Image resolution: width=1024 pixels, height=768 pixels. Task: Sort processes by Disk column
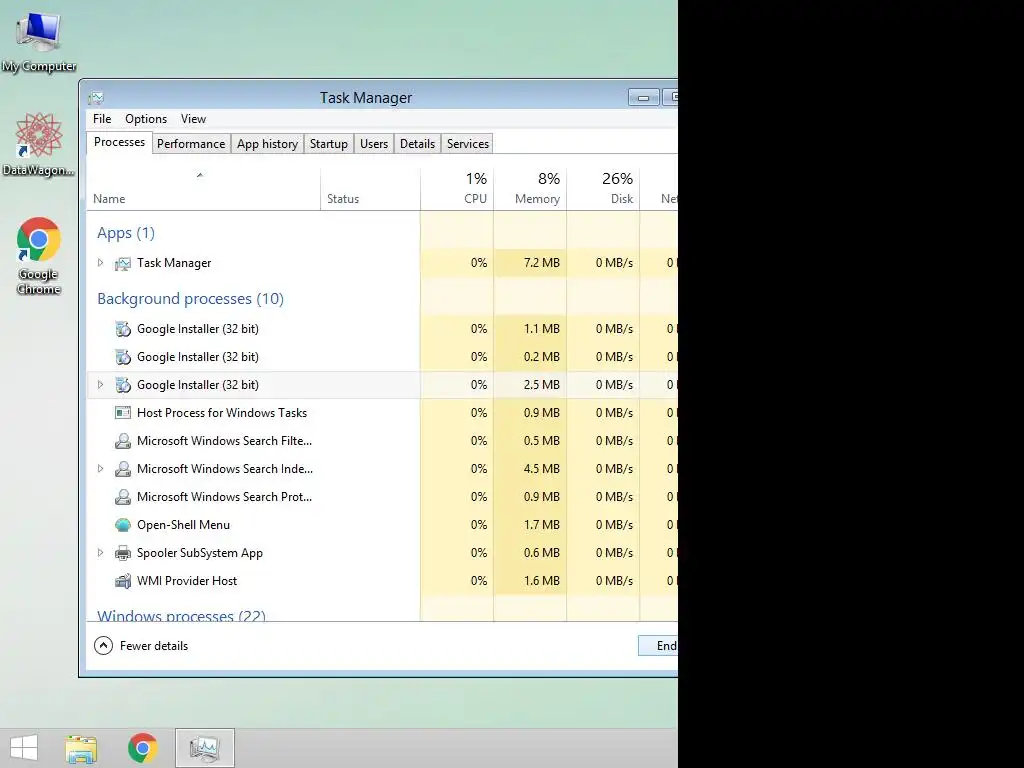click(x=603, y=188)
